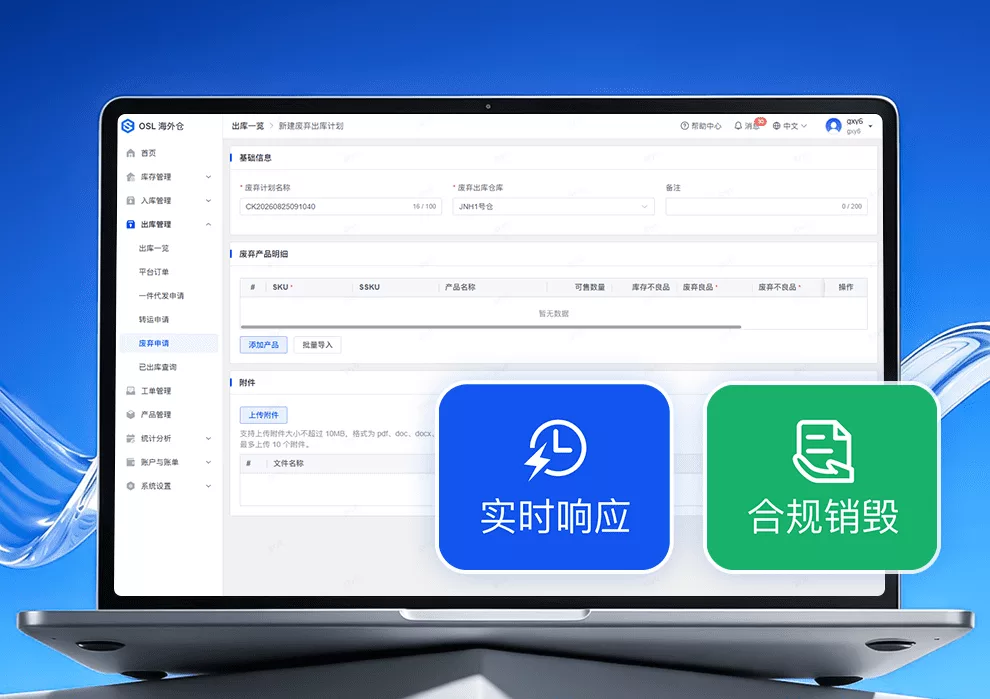Expand the 系统设置 chevron
The height and width of the screenshot is (699, 990).
[208, 486]
